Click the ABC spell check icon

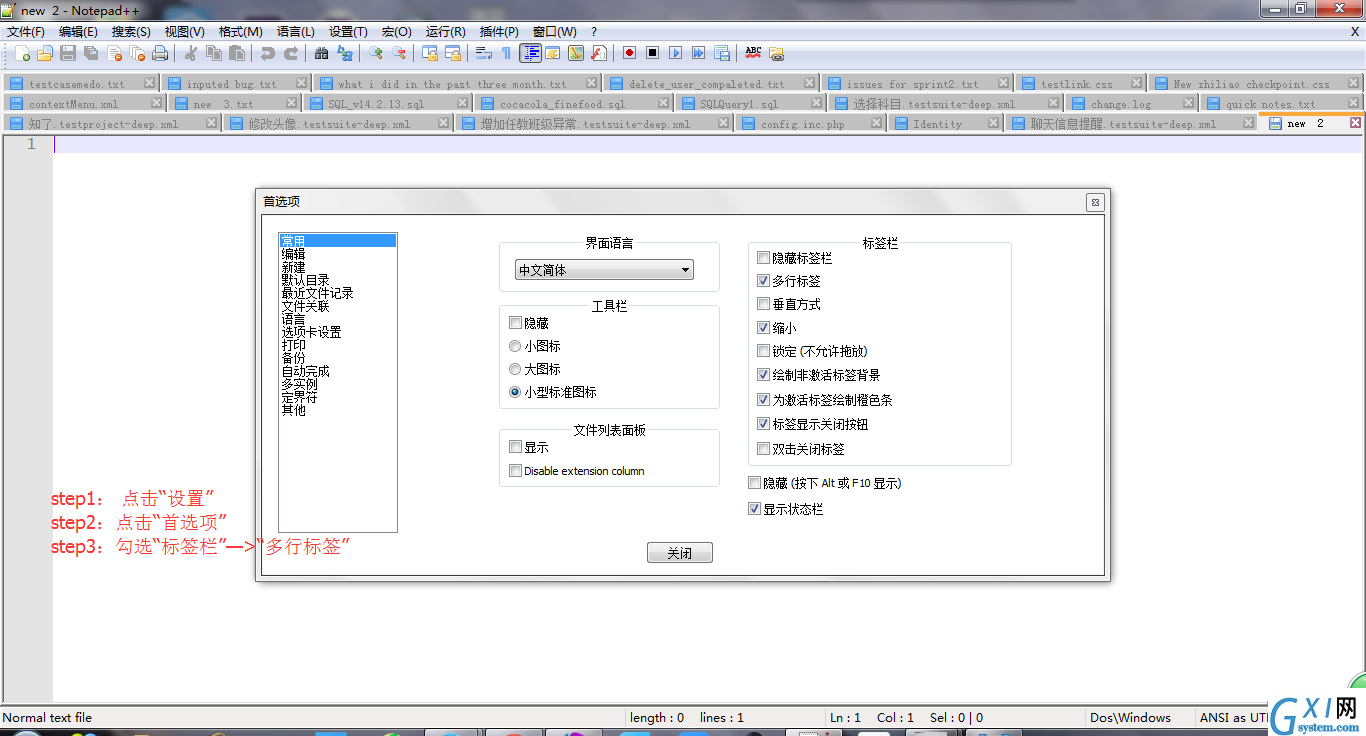pos(753,53)
